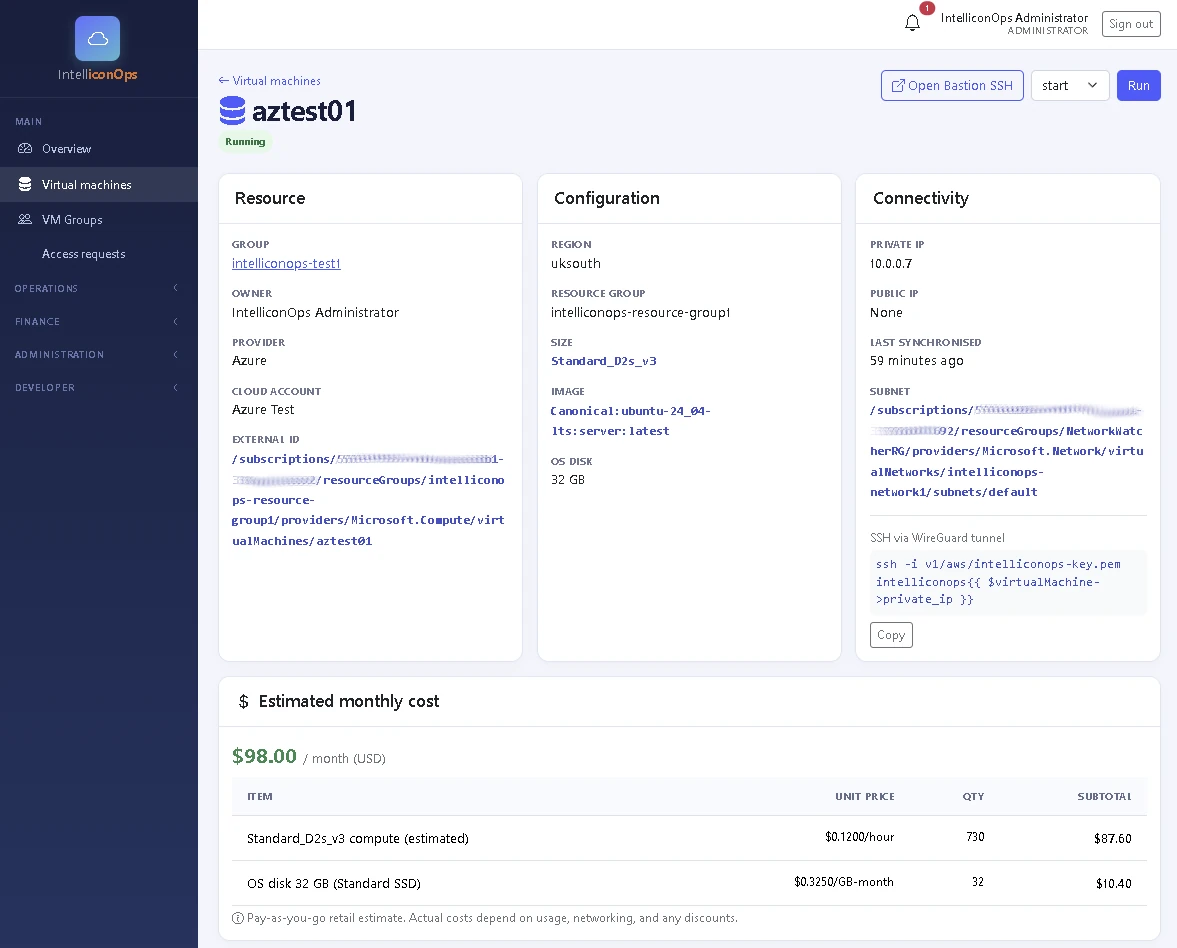Click the Canonical ubuntu image value
Viewport: 1177px width, 948px height.
[631, 421]
